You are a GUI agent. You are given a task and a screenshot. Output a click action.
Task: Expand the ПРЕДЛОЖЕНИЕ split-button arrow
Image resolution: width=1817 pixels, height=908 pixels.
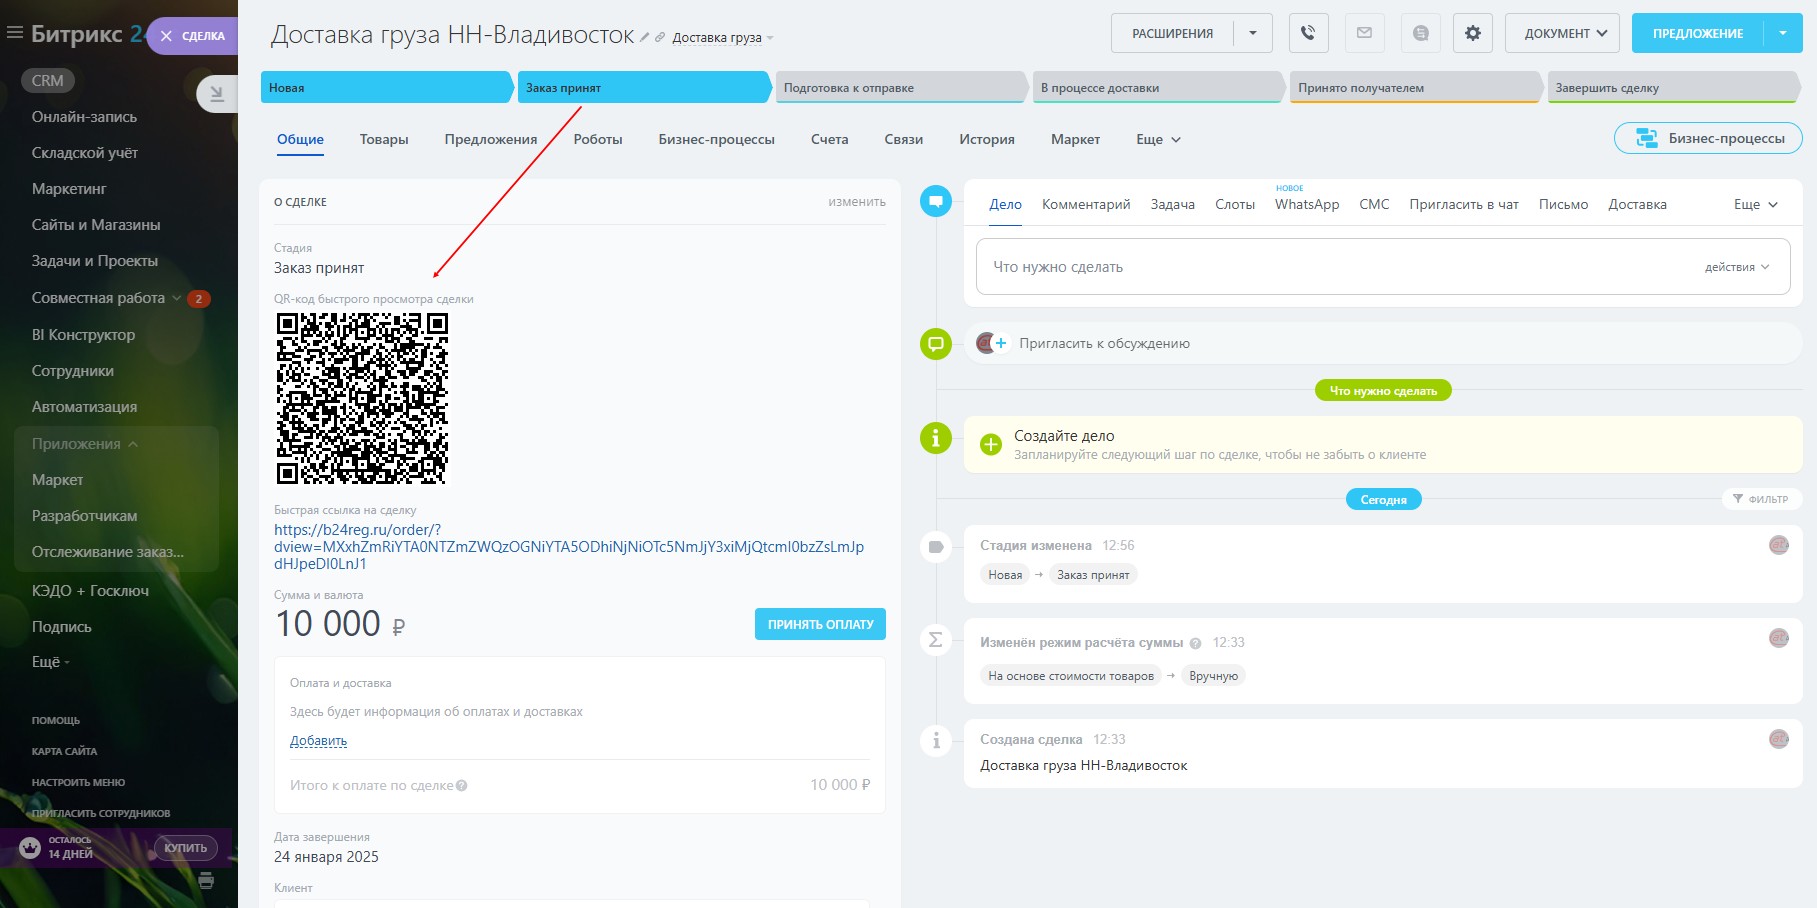coord(1783,33)
